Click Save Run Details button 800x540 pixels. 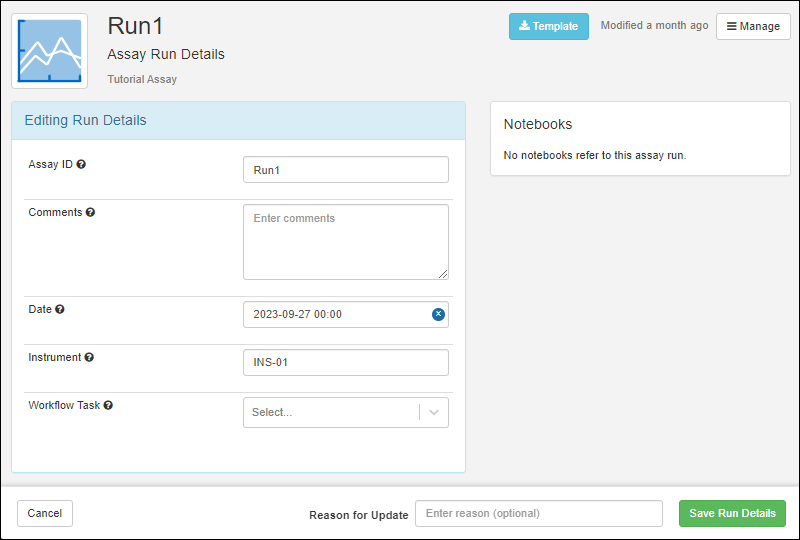click(732, 514)
